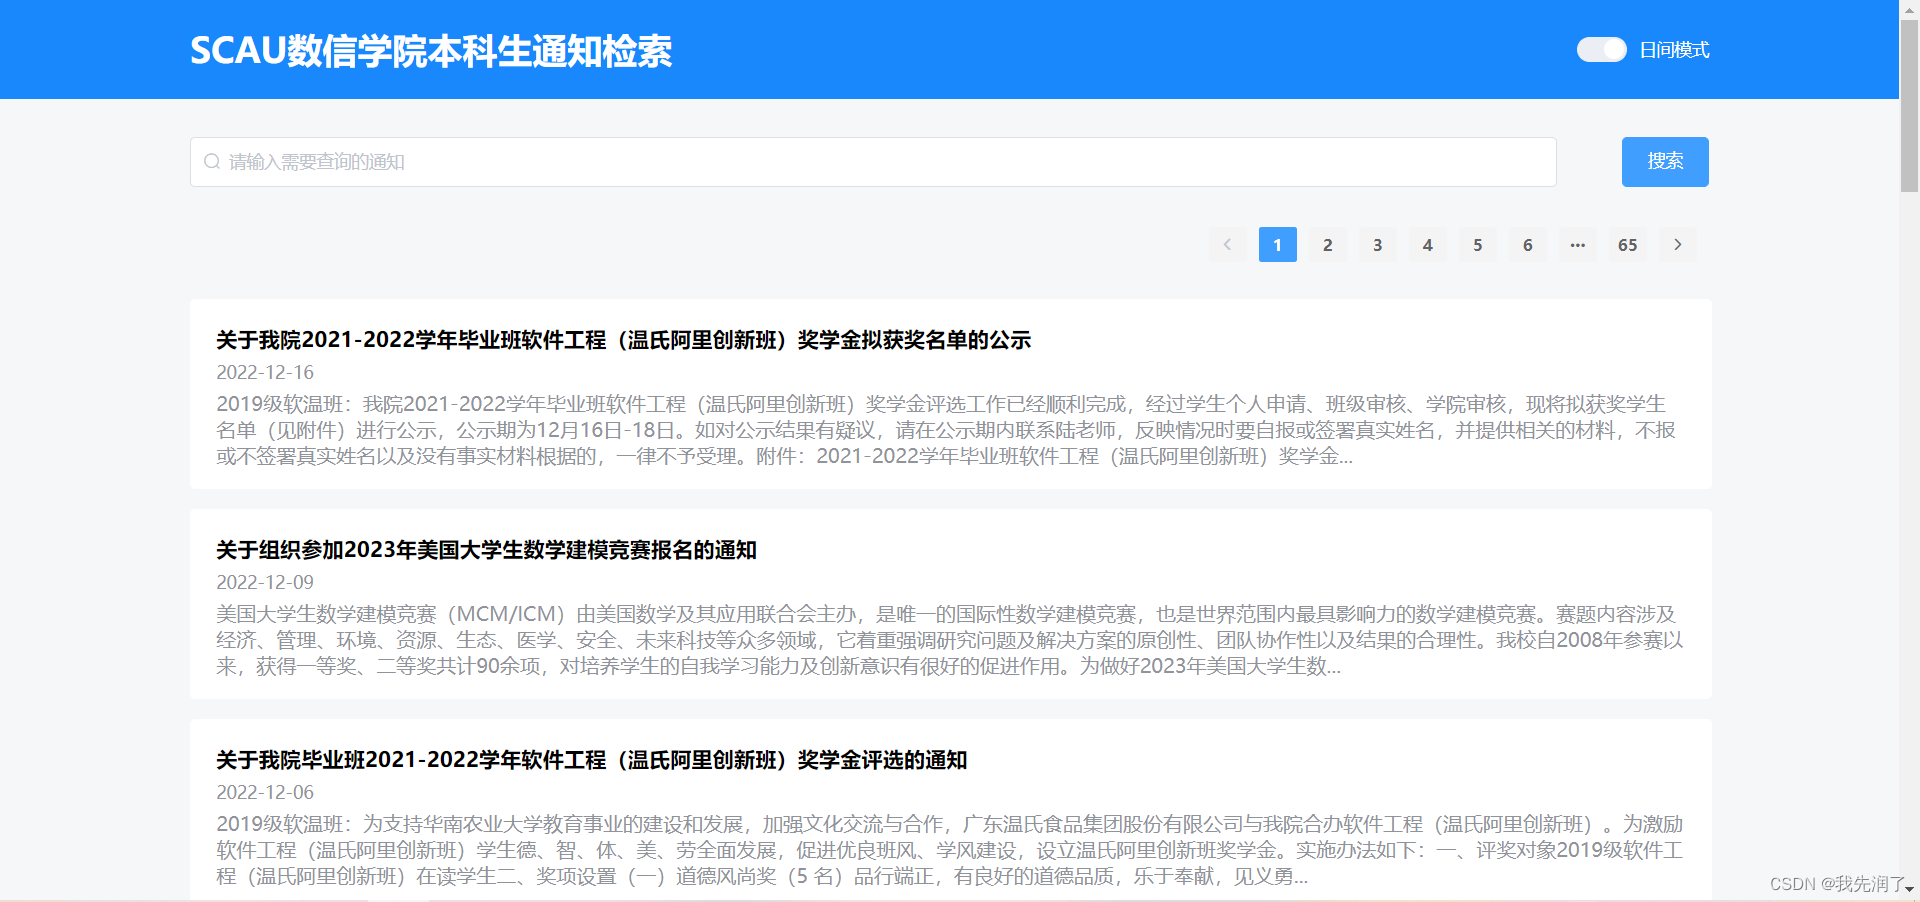
Task: Click the summary starting 2019级软温班：为支持华南农业大学
Action: click(x=950, y=850)
